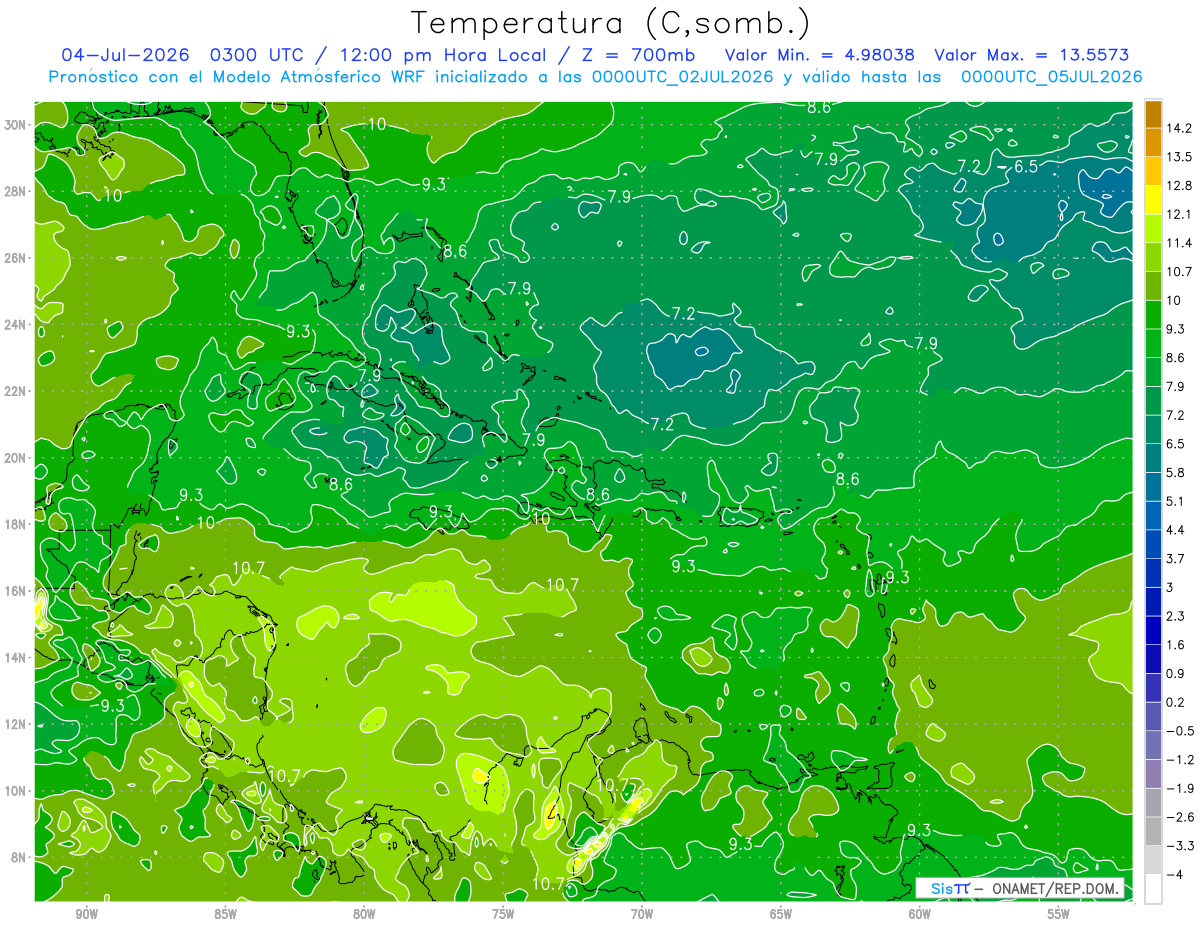
Task: Click the "30N" latitude axis label
Action: point(14,125)
